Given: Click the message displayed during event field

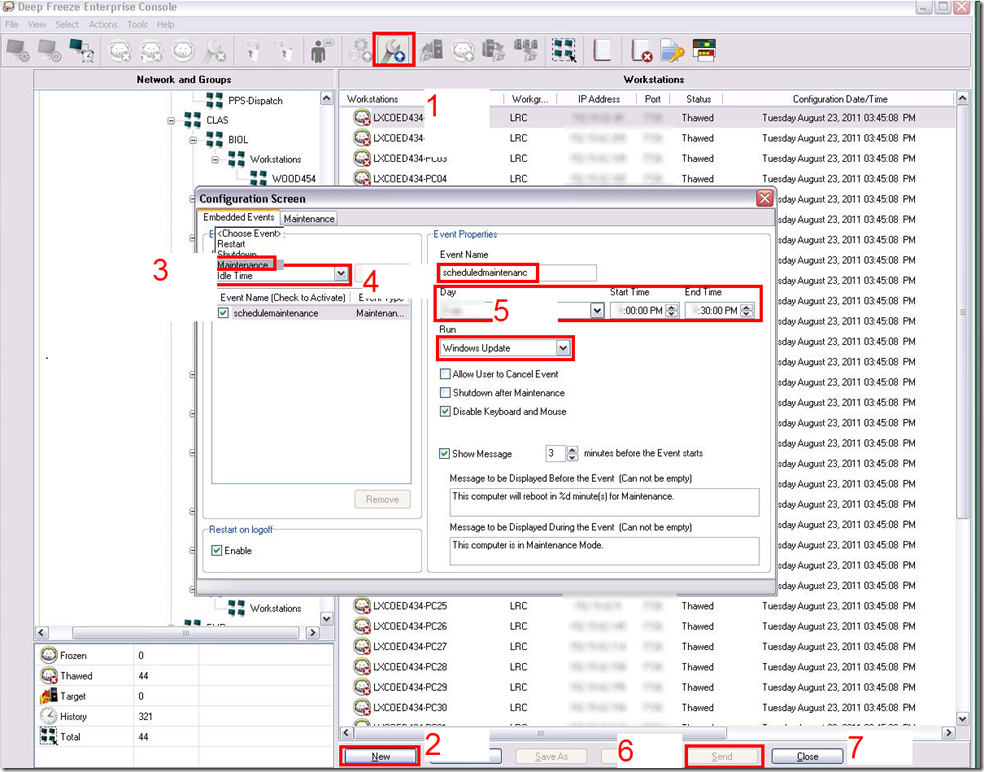Looking at the screenshot, I should [x=604, y=550].
